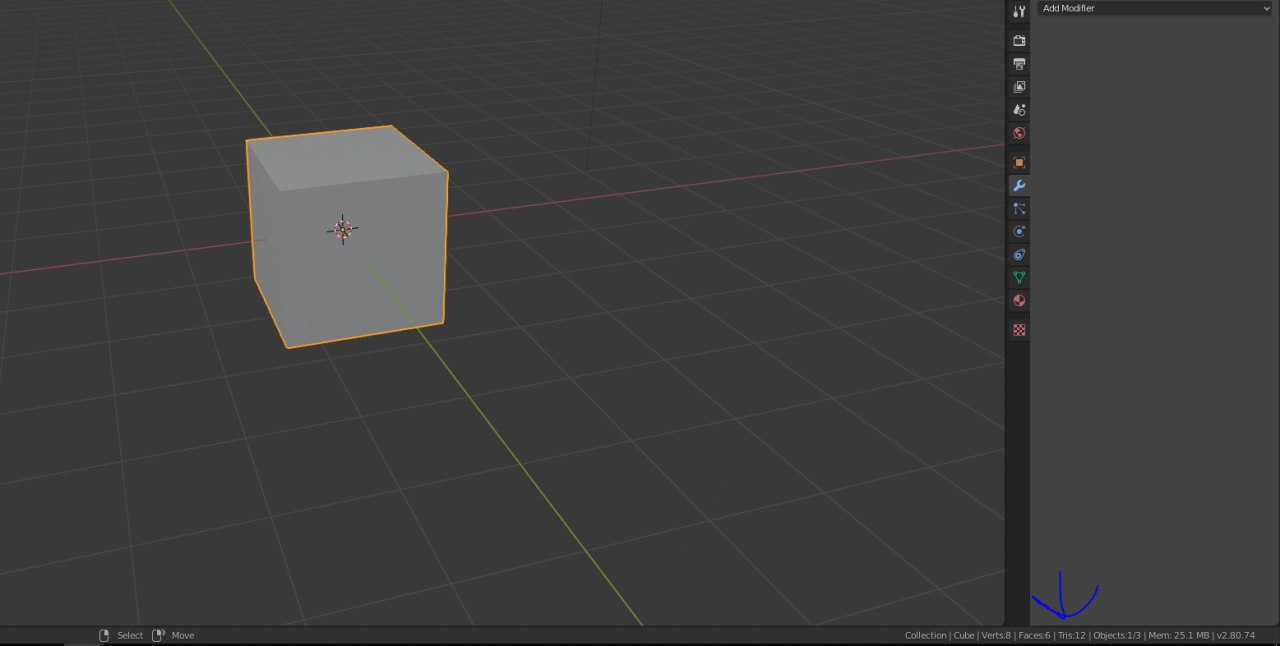Click the Select mouse hint in status bar
The image size is (1280, 646).
[x=121, y=635]
